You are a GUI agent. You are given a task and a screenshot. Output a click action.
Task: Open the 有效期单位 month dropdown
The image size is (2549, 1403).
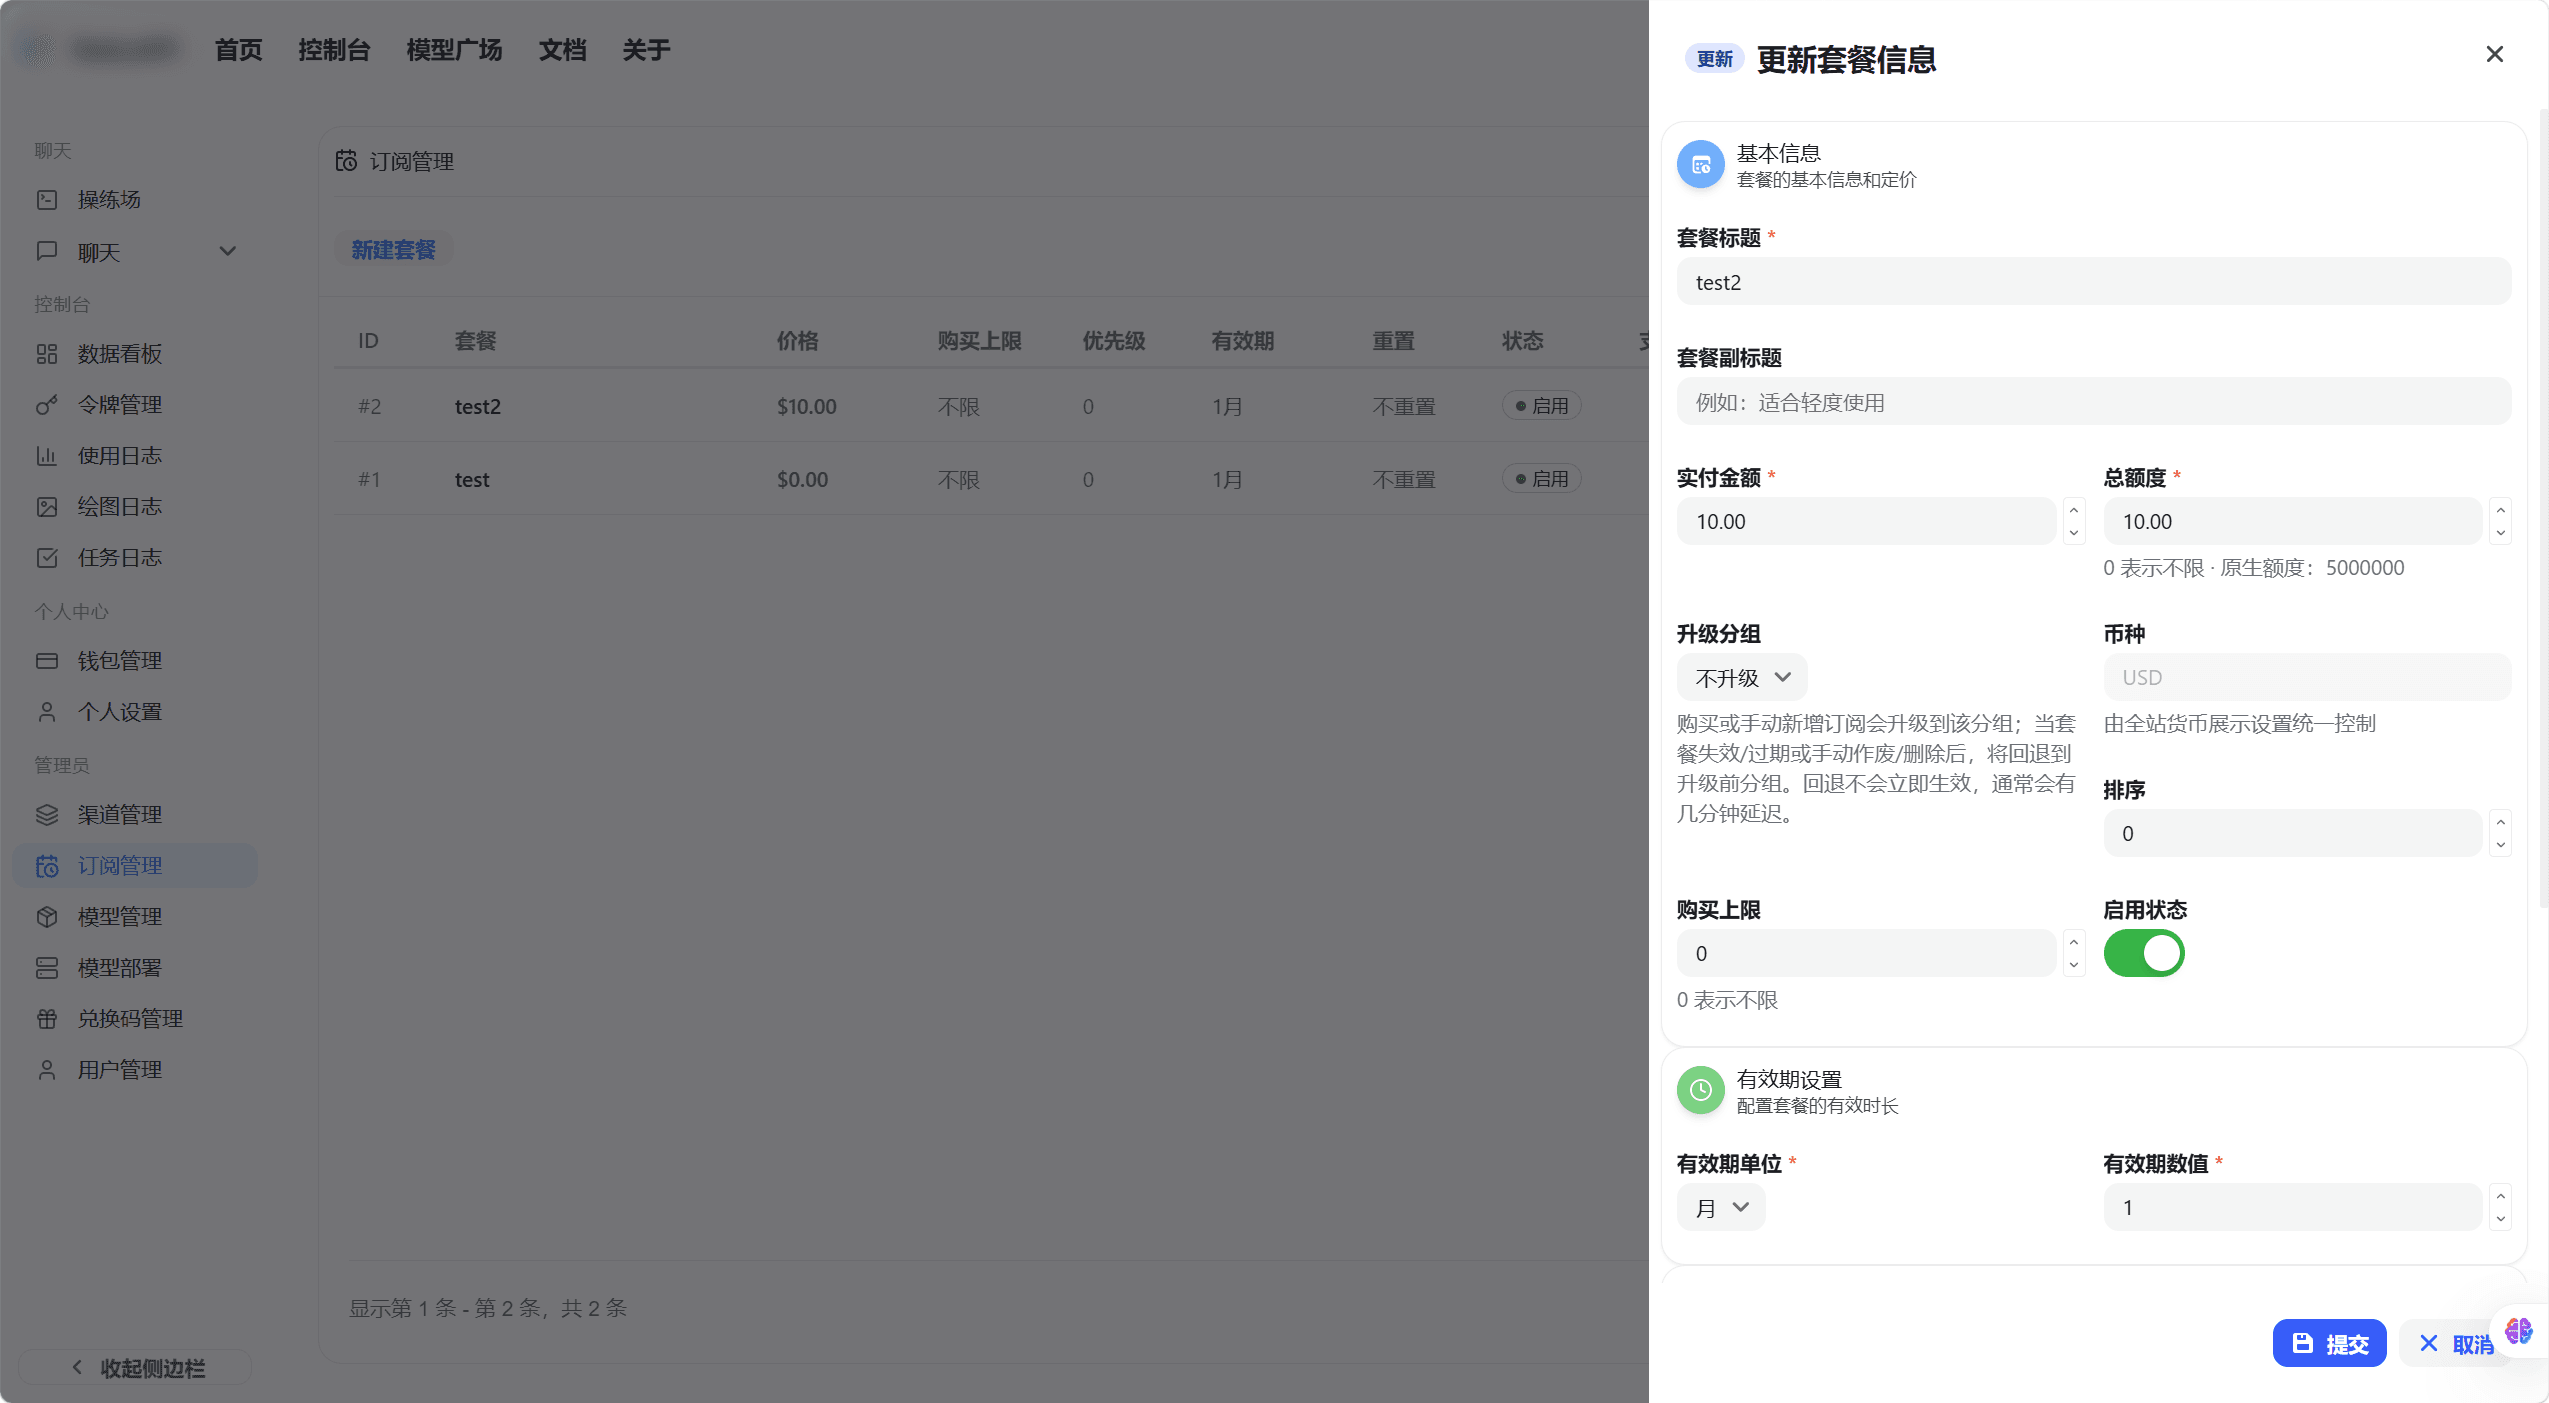tap(1719, 1207)
